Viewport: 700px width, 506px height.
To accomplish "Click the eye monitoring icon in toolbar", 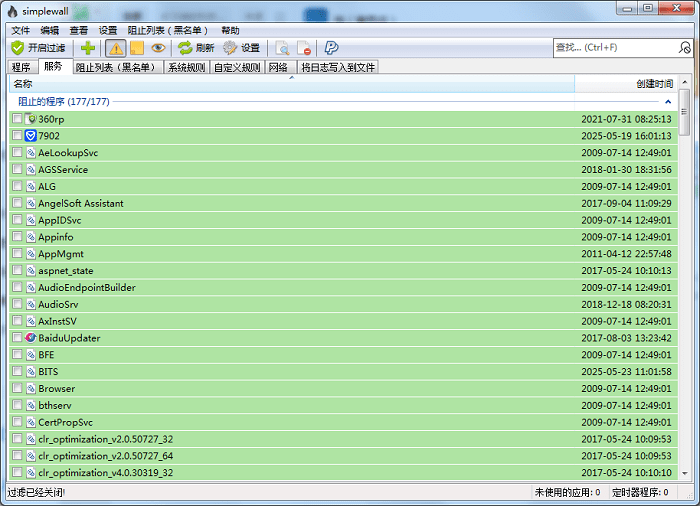I will click(x=158, y=48).
